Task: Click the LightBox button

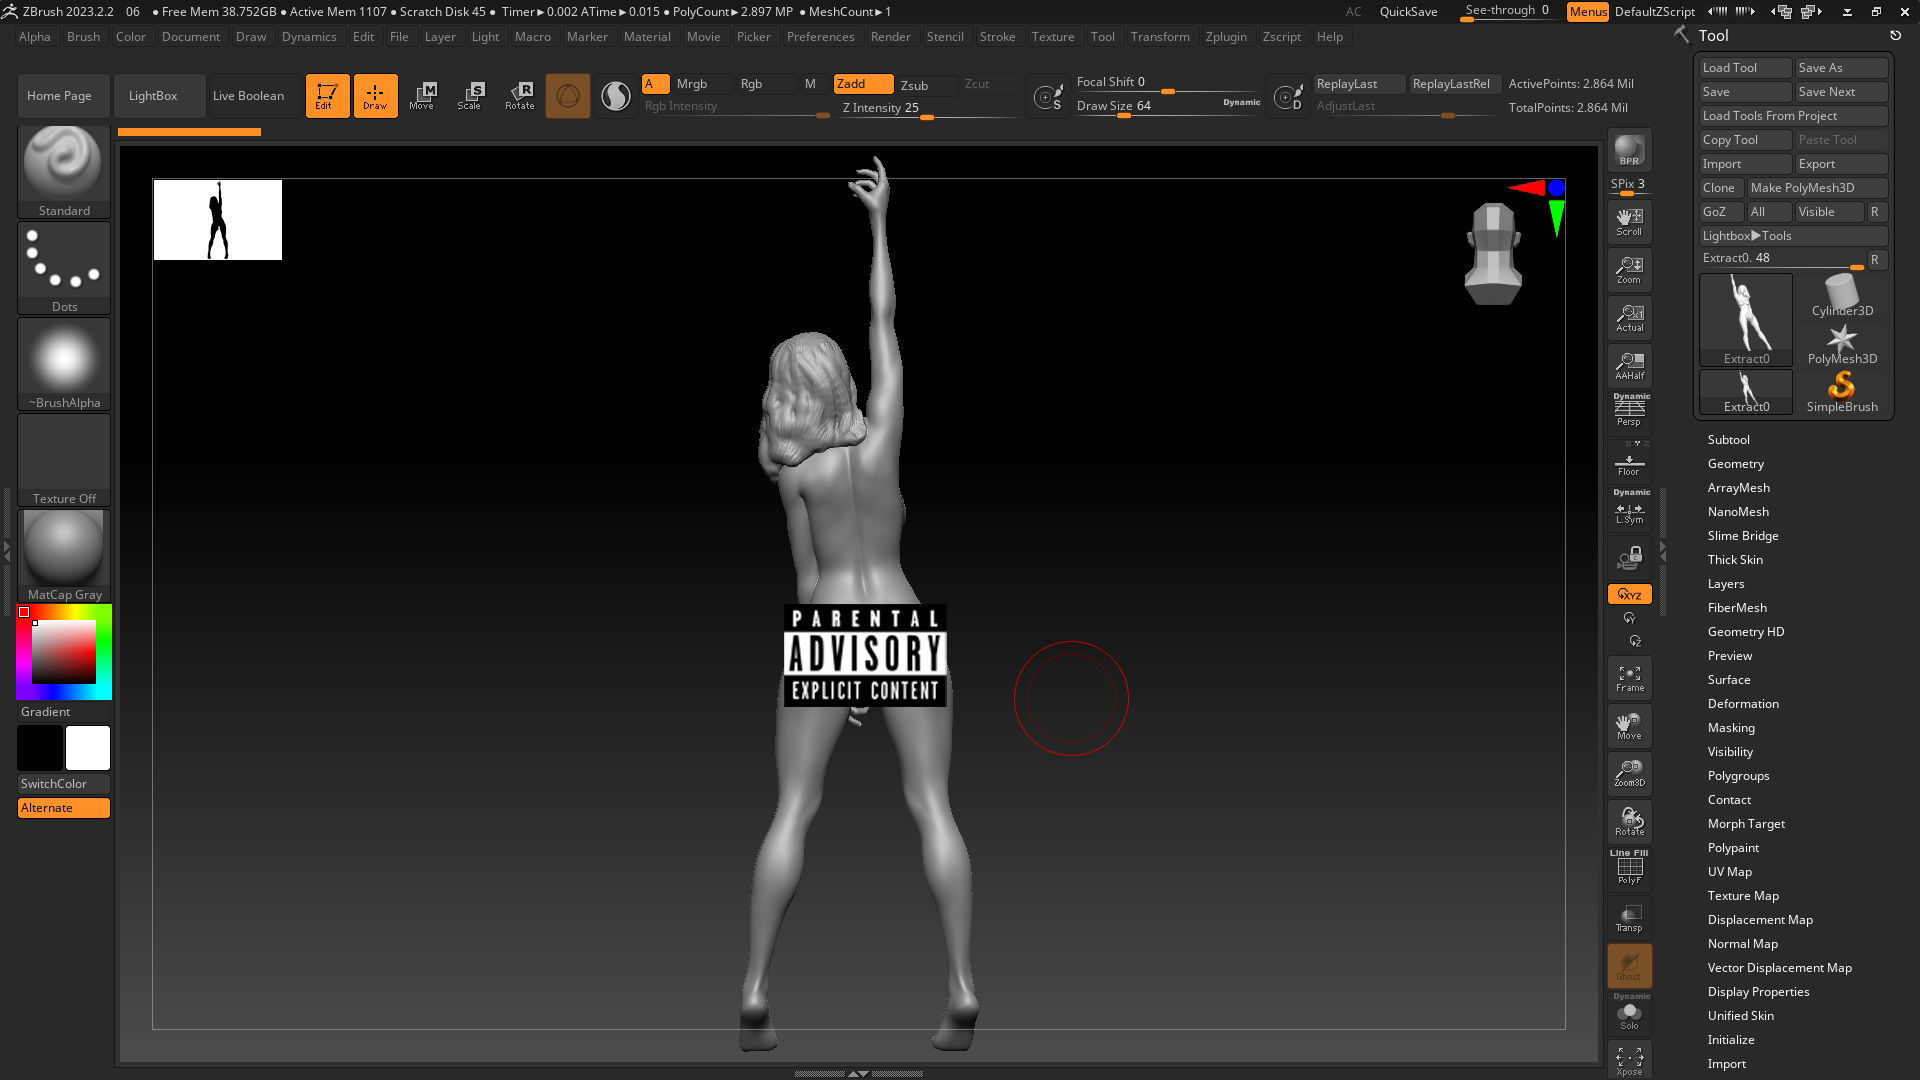Action: coord(159,96)
